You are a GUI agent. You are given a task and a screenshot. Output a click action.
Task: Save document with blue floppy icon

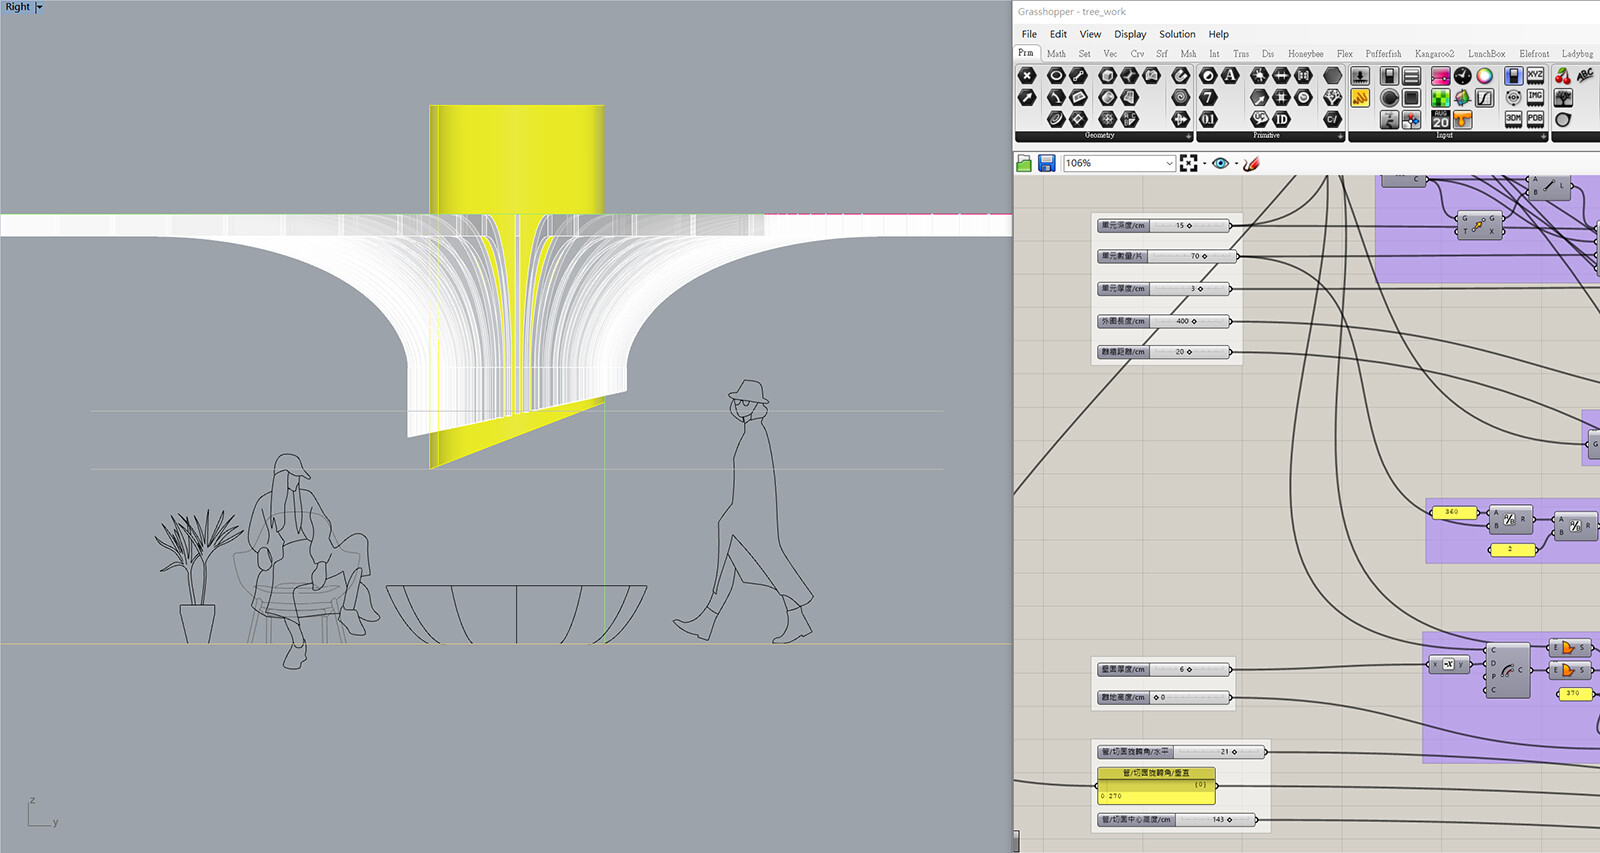click(1047, 163)
